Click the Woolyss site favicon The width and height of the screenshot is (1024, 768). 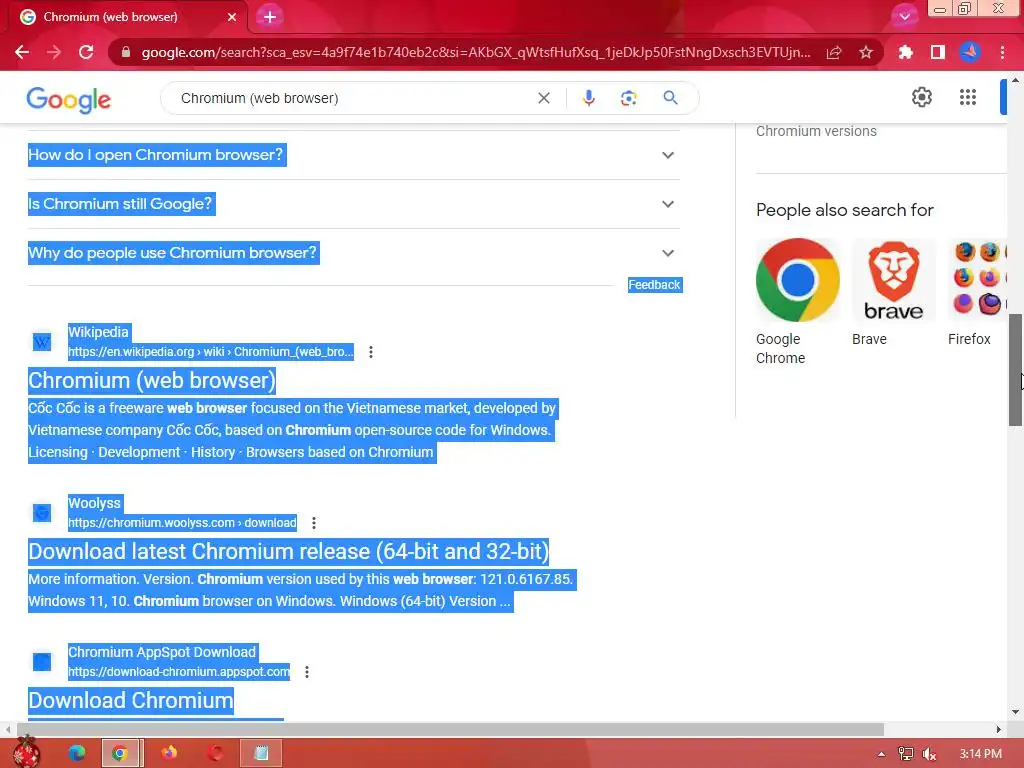pos(42,513)
